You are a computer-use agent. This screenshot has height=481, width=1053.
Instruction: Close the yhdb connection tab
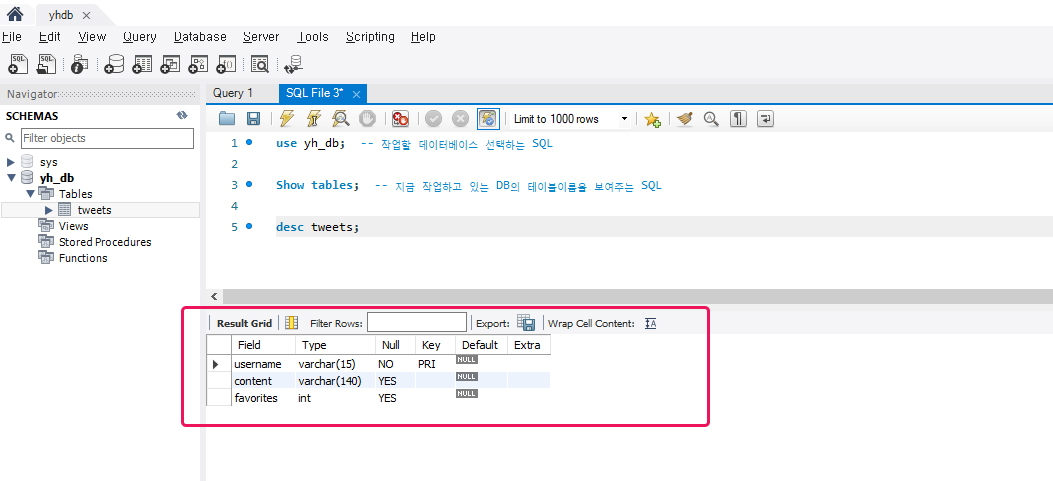pos(86,15)
